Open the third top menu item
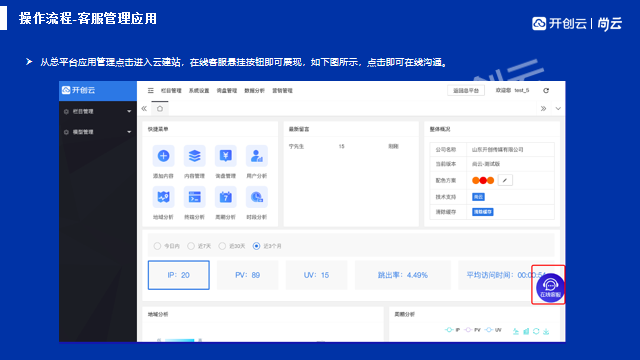This screenshot has width=640, height=360. [227, 91]
